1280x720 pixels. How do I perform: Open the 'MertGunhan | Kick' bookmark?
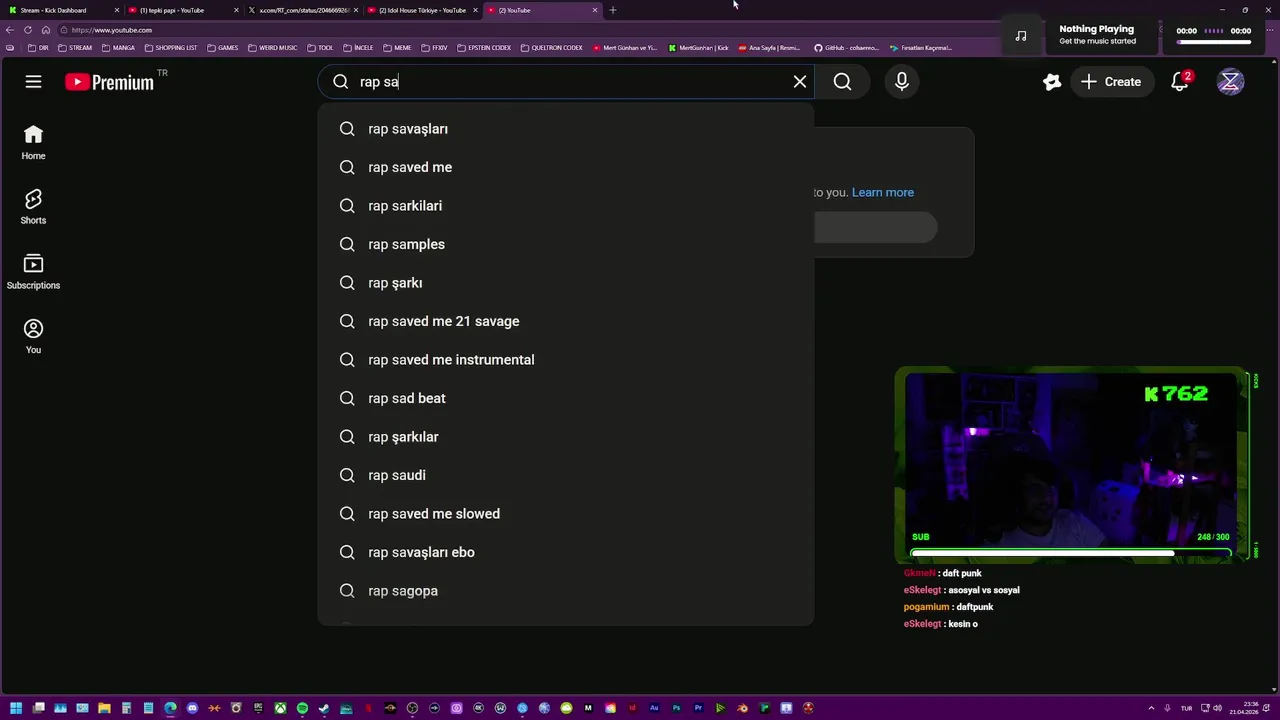(699, 48)
